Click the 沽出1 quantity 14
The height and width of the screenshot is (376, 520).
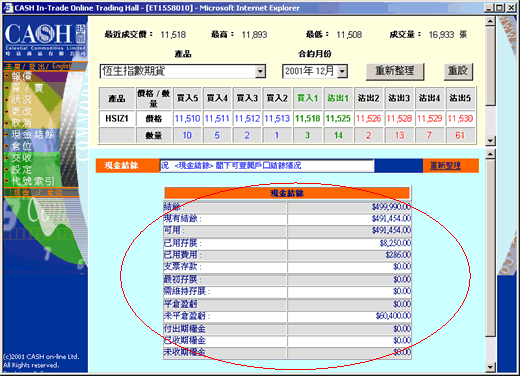point(338,135)
